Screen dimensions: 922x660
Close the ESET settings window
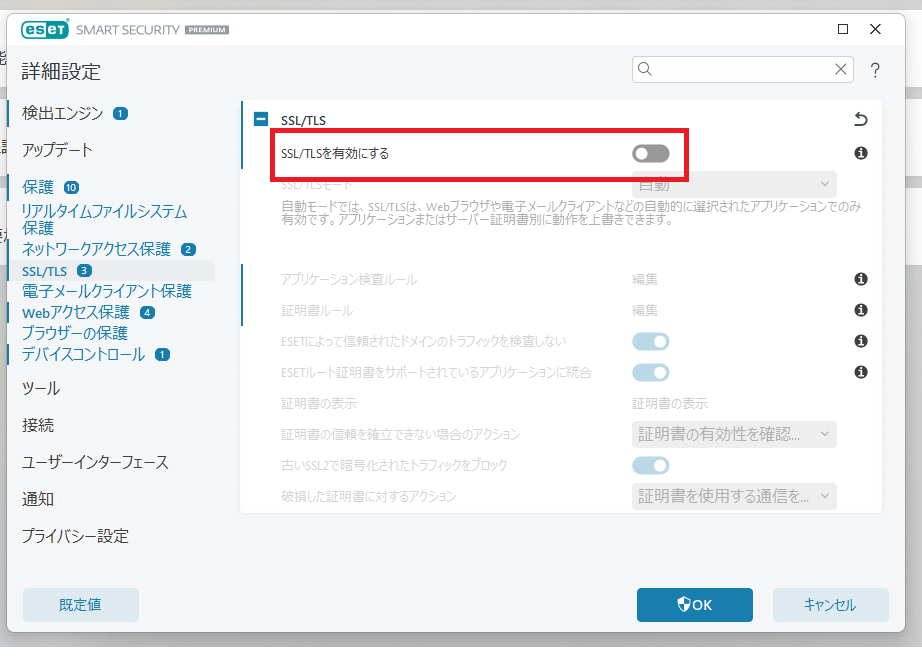click(x=875, y=29)
